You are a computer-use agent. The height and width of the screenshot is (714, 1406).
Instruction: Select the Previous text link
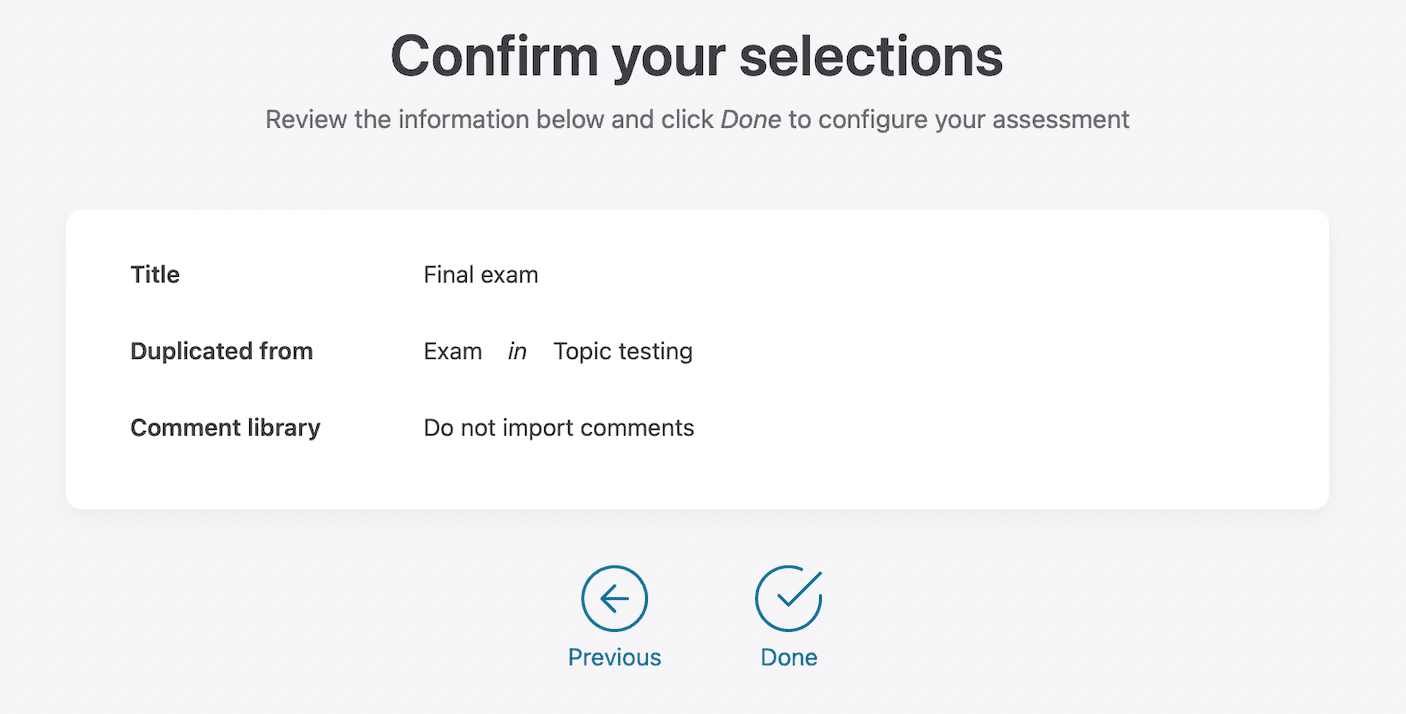[x=614, y=657]
